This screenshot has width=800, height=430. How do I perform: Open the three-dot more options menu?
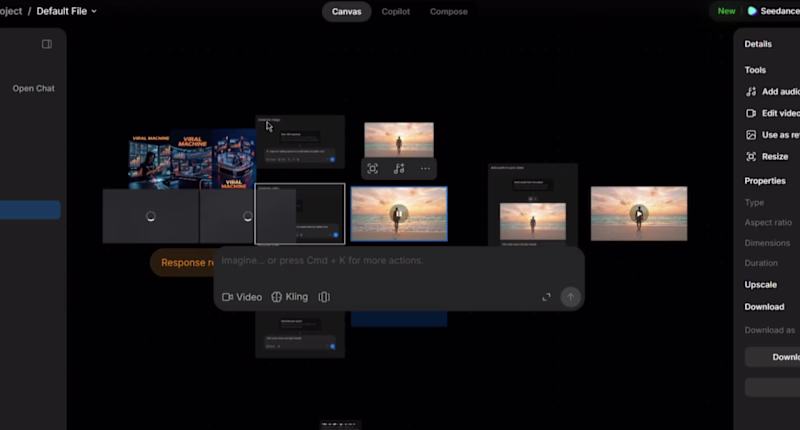pos(425,169)
